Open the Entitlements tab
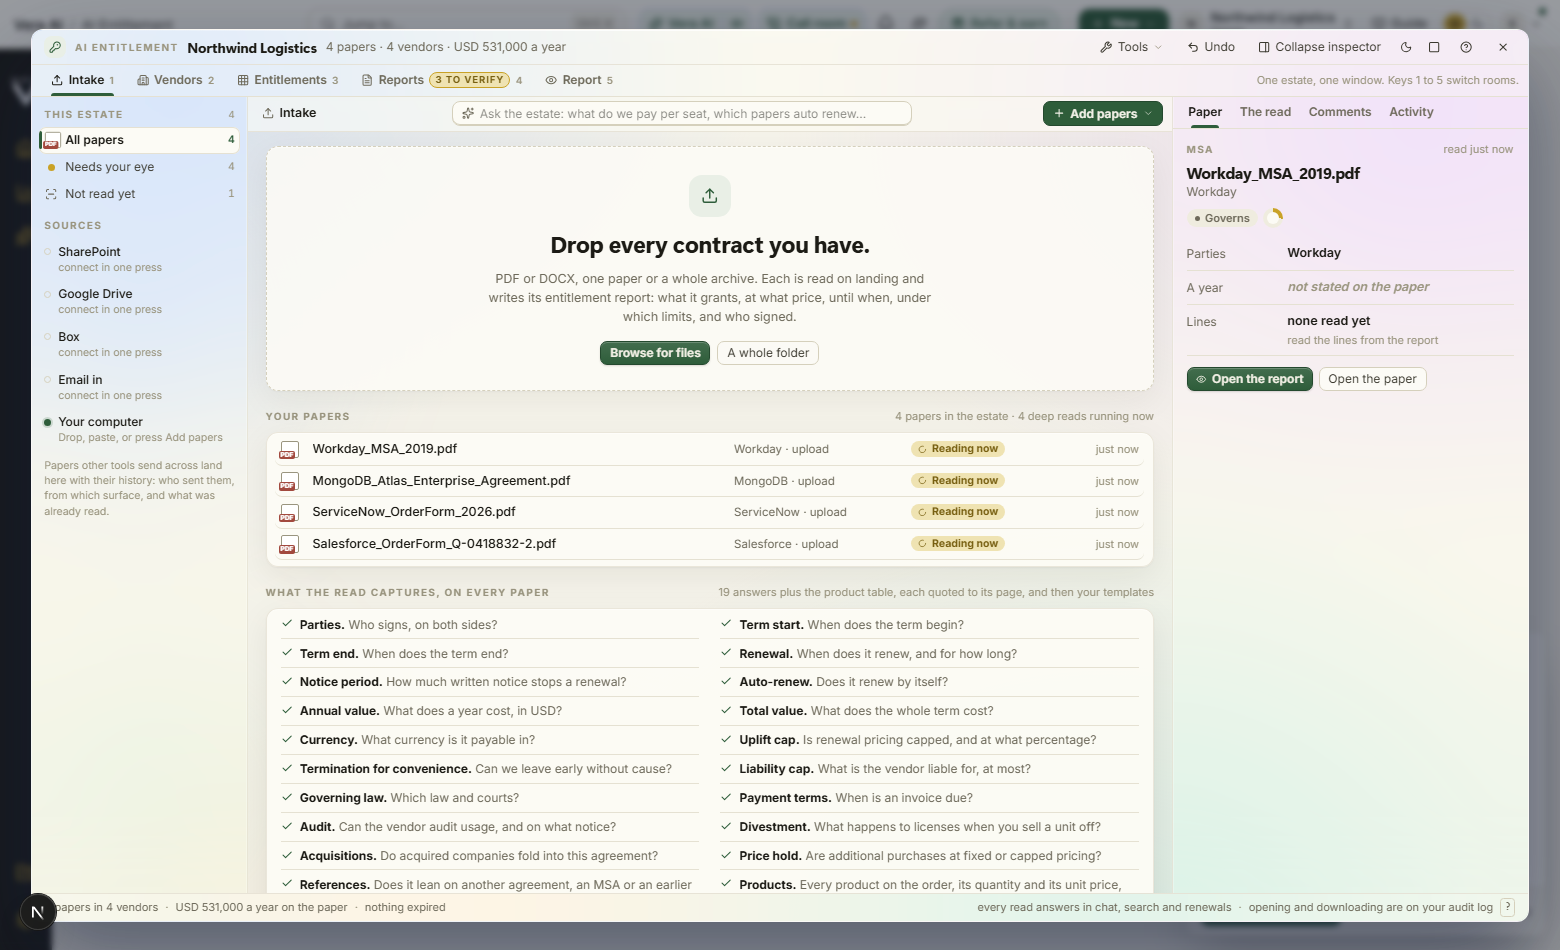Screen dimensions: 1560x950 pyautogui.click(x=288, y=80)
